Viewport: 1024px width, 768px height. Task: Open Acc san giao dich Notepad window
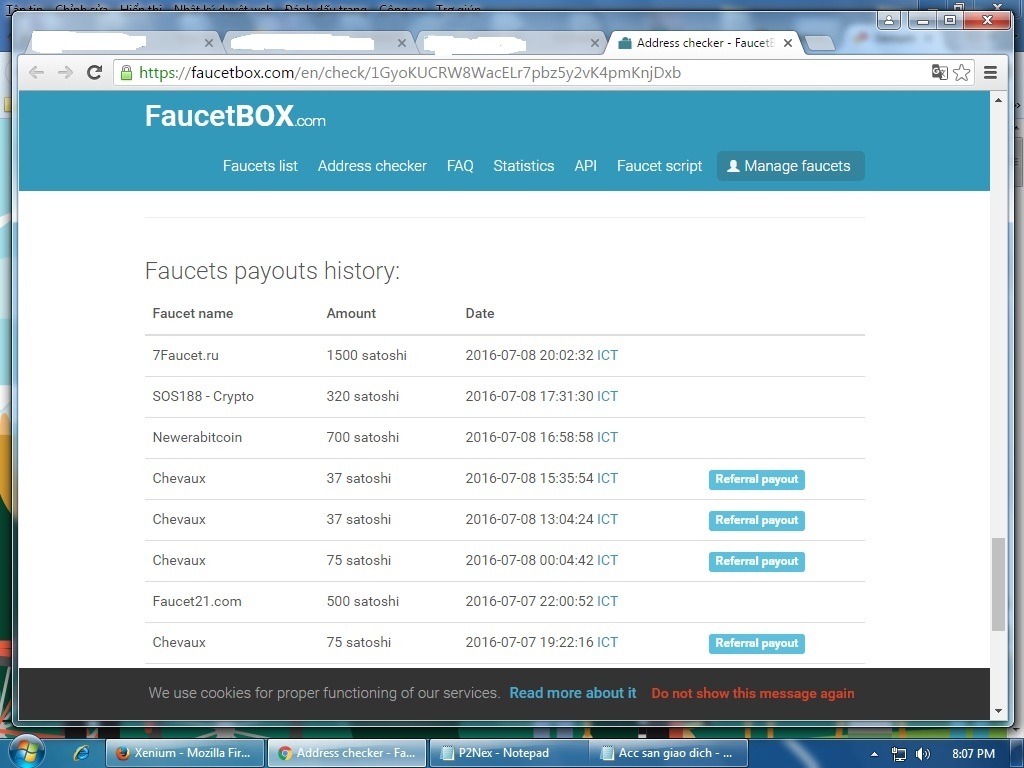coord(671,753)
